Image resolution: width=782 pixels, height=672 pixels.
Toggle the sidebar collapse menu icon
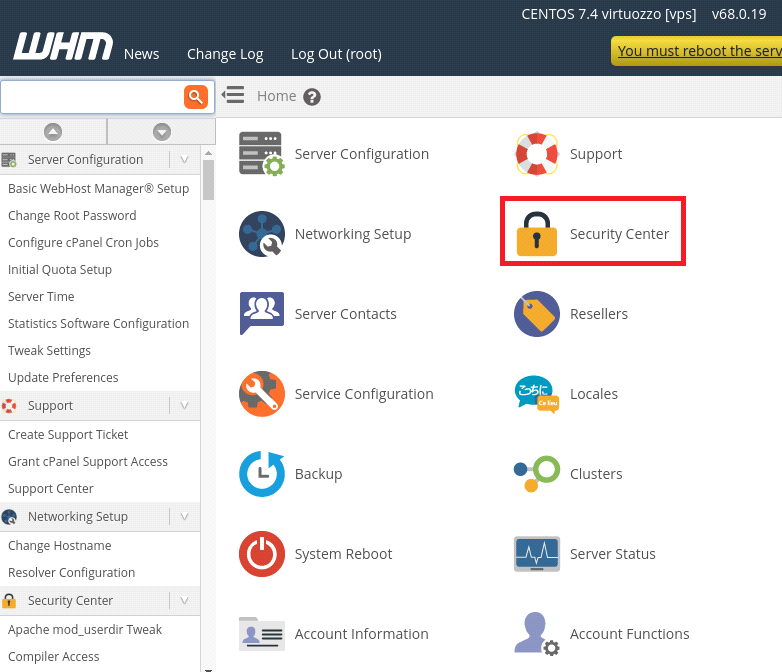[233, 95]
